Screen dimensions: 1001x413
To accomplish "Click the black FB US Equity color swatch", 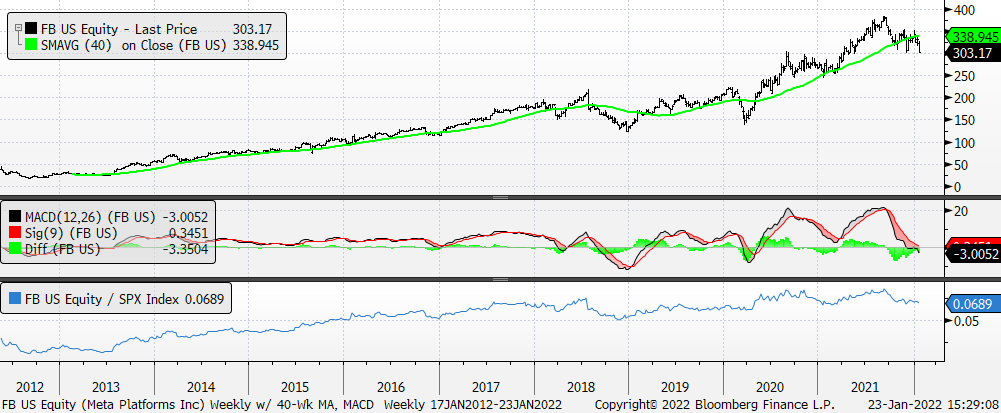I will click(31, 29).
